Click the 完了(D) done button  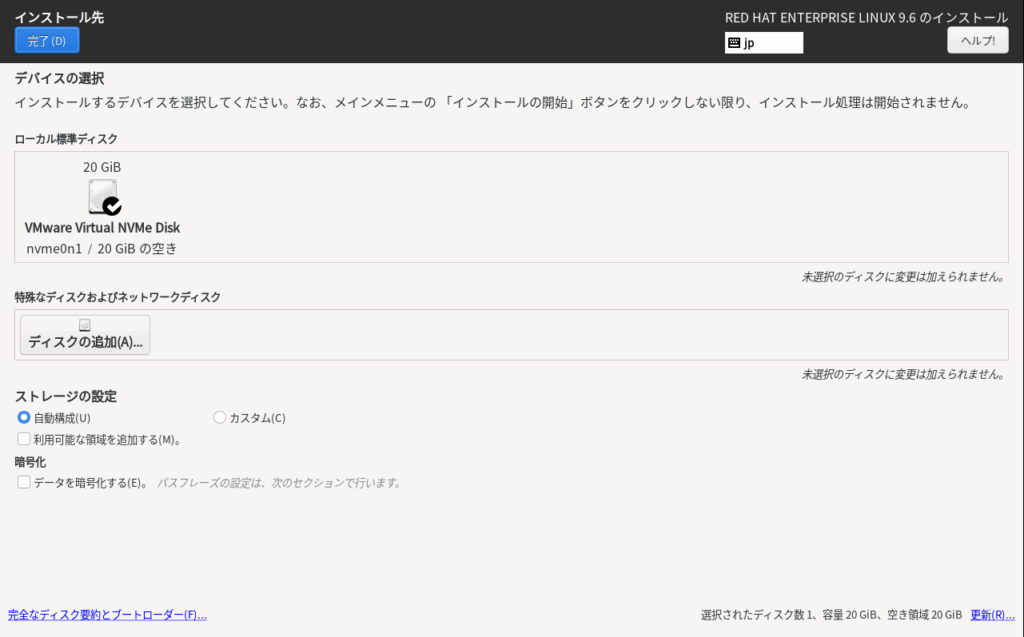47,40
